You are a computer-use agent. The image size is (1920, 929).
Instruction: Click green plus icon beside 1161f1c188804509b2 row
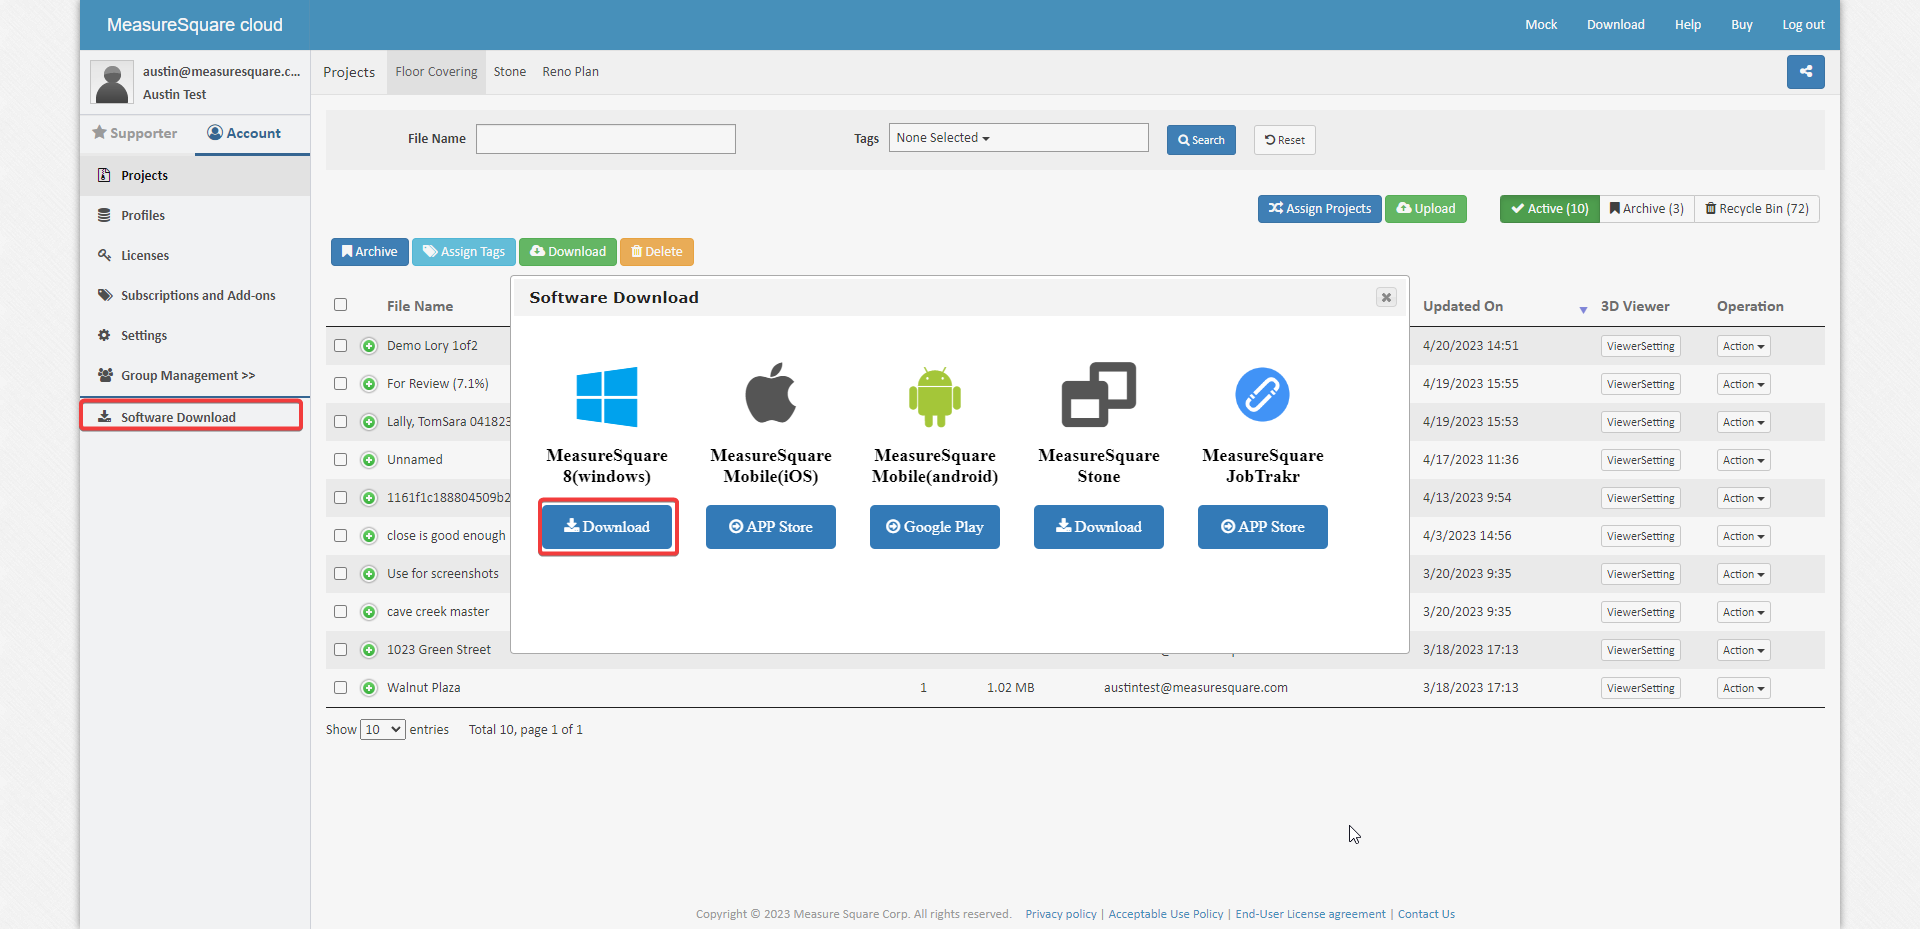pos(369,498)
